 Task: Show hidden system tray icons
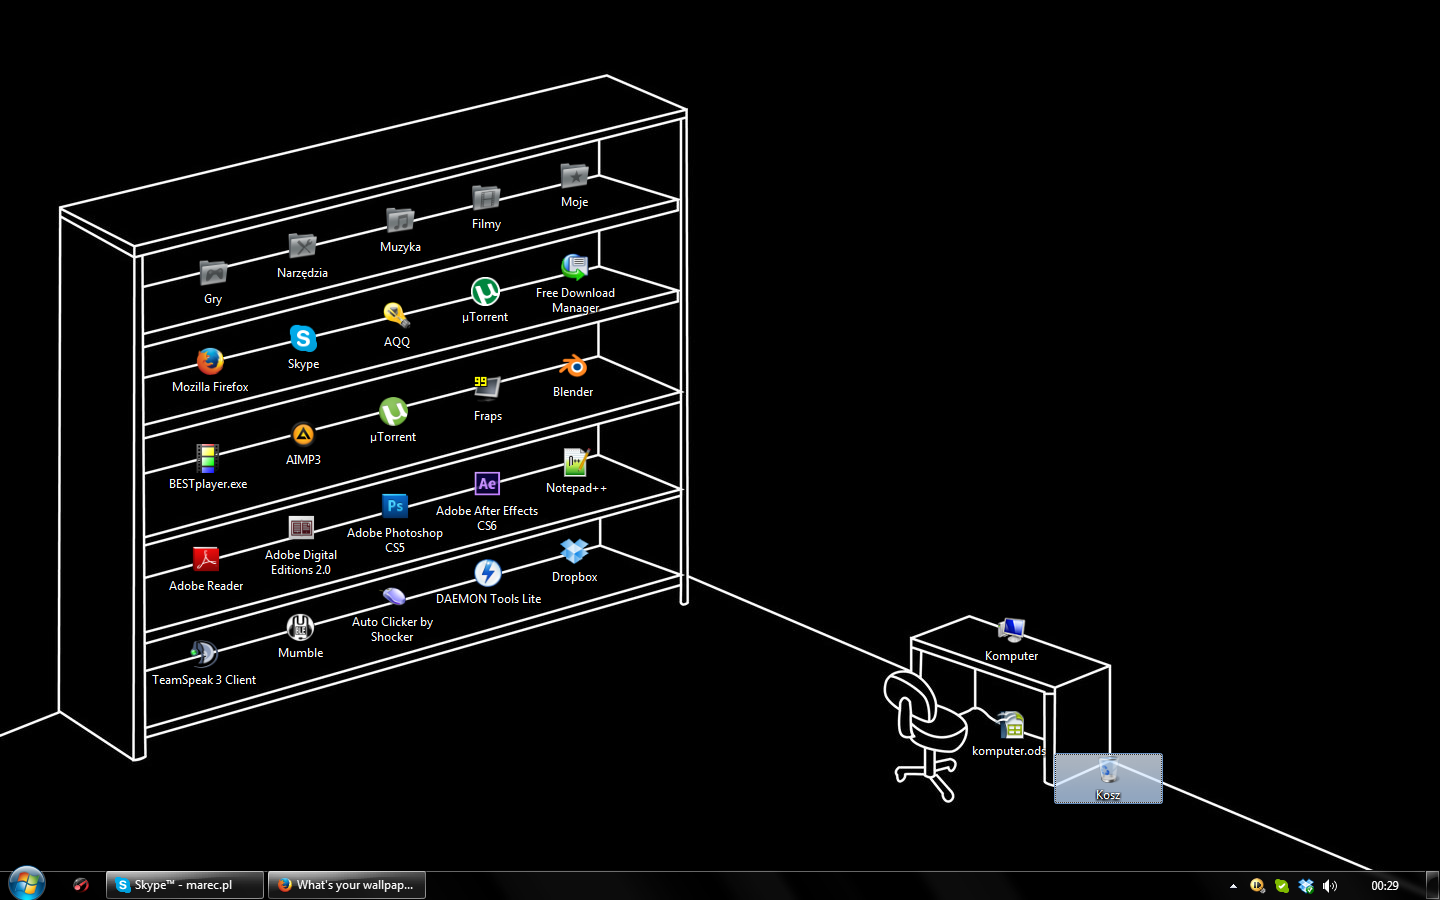(1233, 886)
